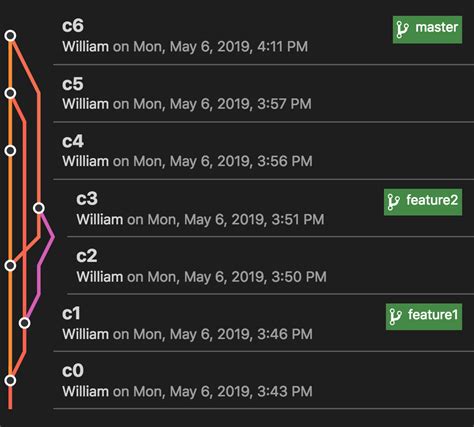Select the c1 commit node circle

click(25, 323)
